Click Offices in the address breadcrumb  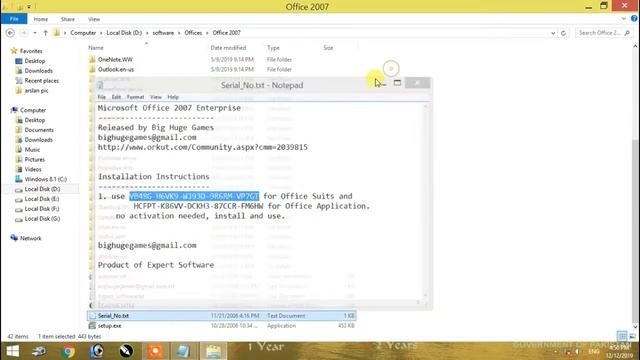pos(193,33)
